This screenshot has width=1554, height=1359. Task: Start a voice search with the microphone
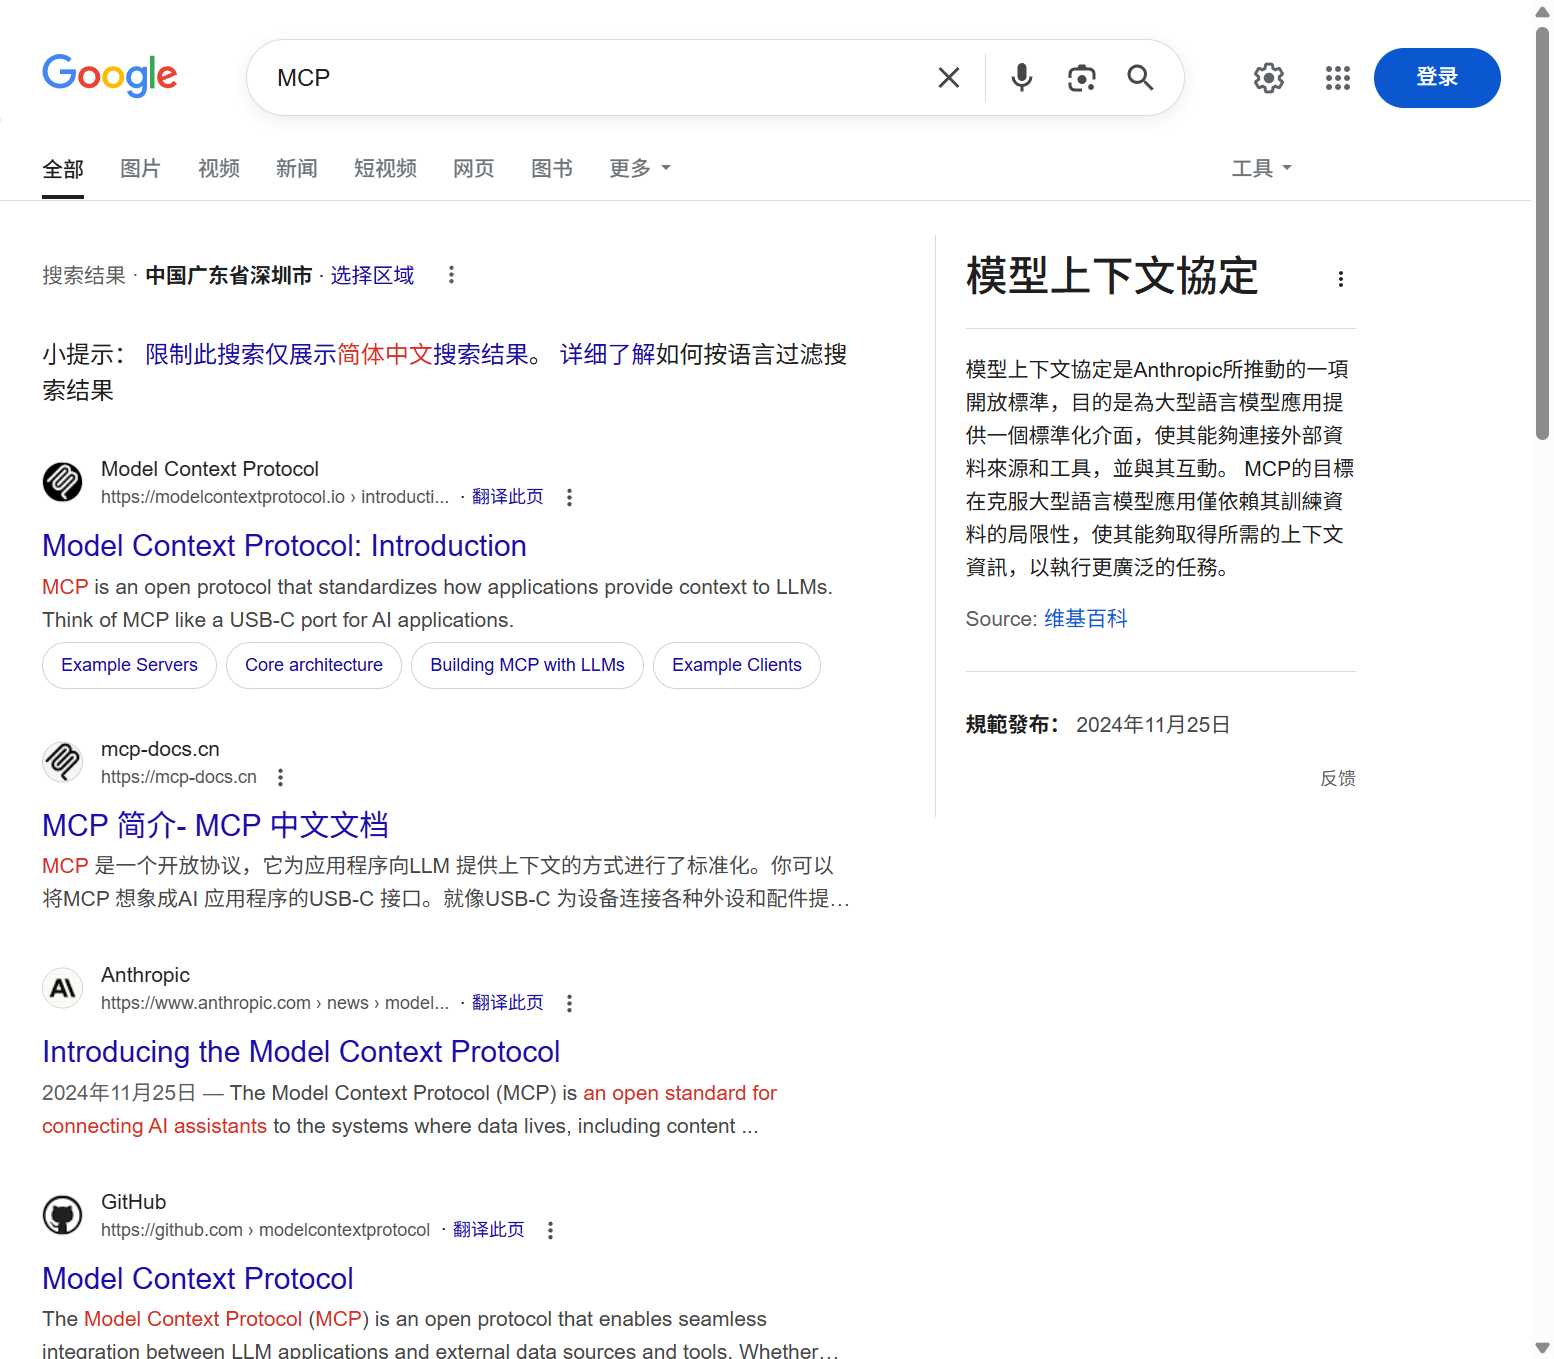point(1021,77)
